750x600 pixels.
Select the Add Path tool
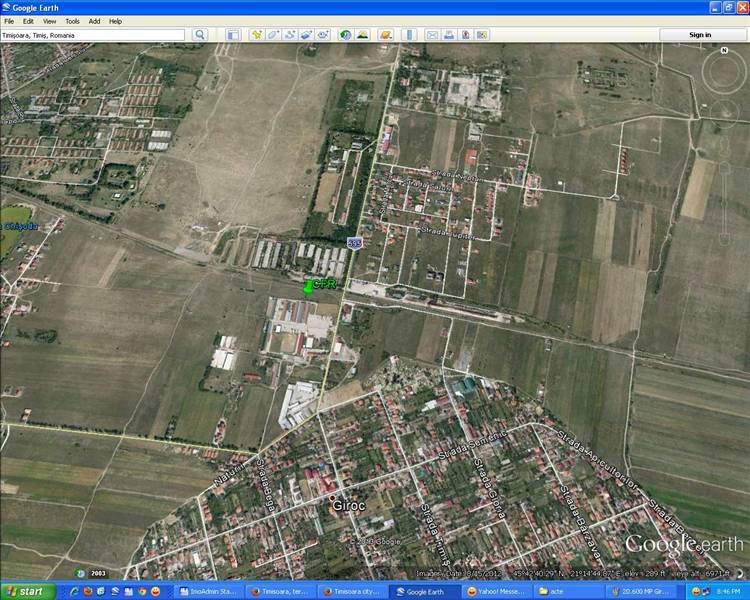point(290,35)
